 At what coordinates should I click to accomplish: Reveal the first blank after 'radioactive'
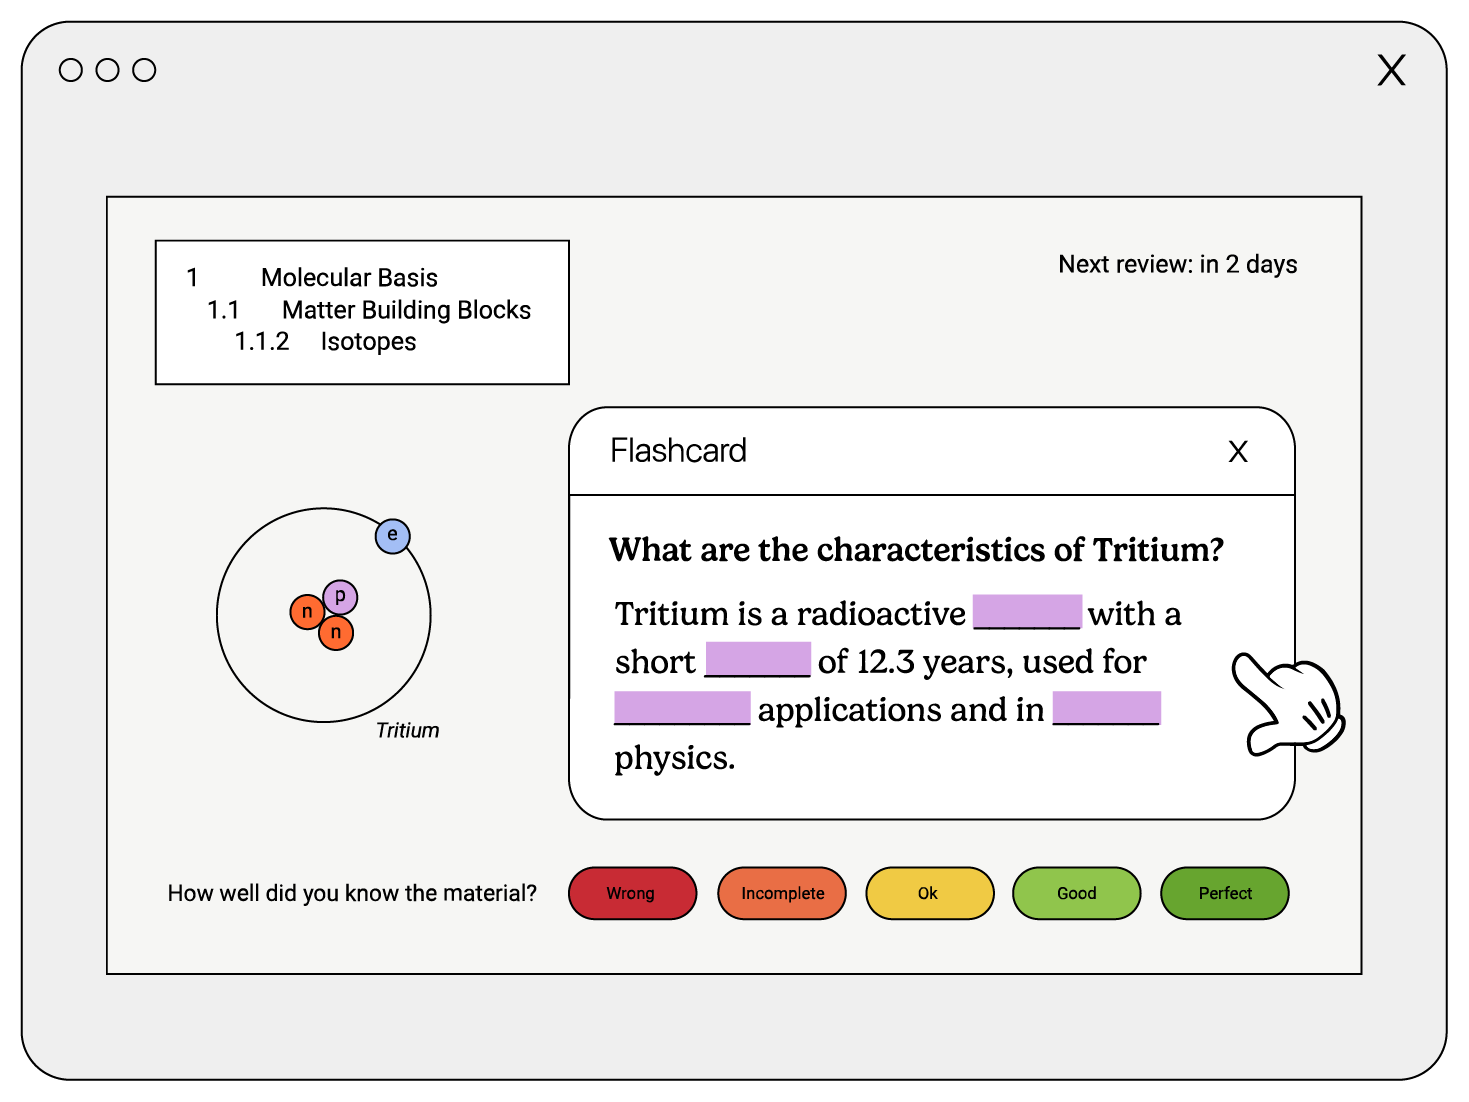coord(1027,612)
